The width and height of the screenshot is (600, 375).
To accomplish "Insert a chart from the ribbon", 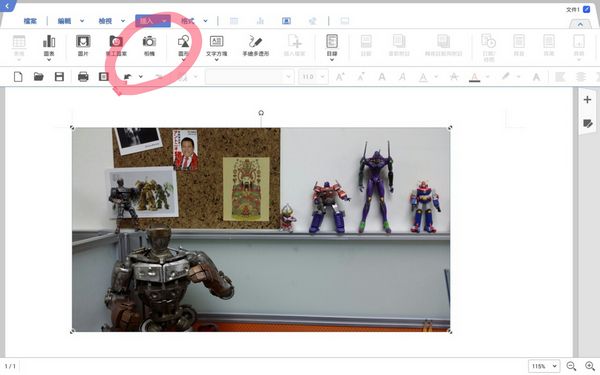I will click(49, 45).
